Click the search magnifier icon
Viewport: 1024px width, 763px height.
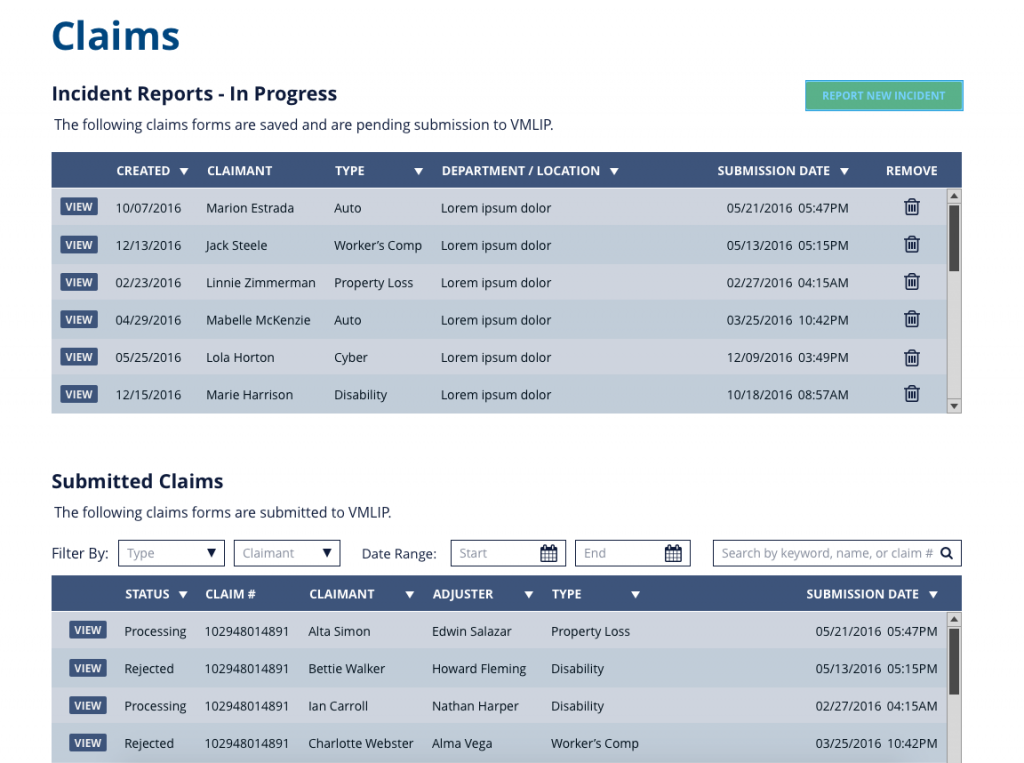946,553
